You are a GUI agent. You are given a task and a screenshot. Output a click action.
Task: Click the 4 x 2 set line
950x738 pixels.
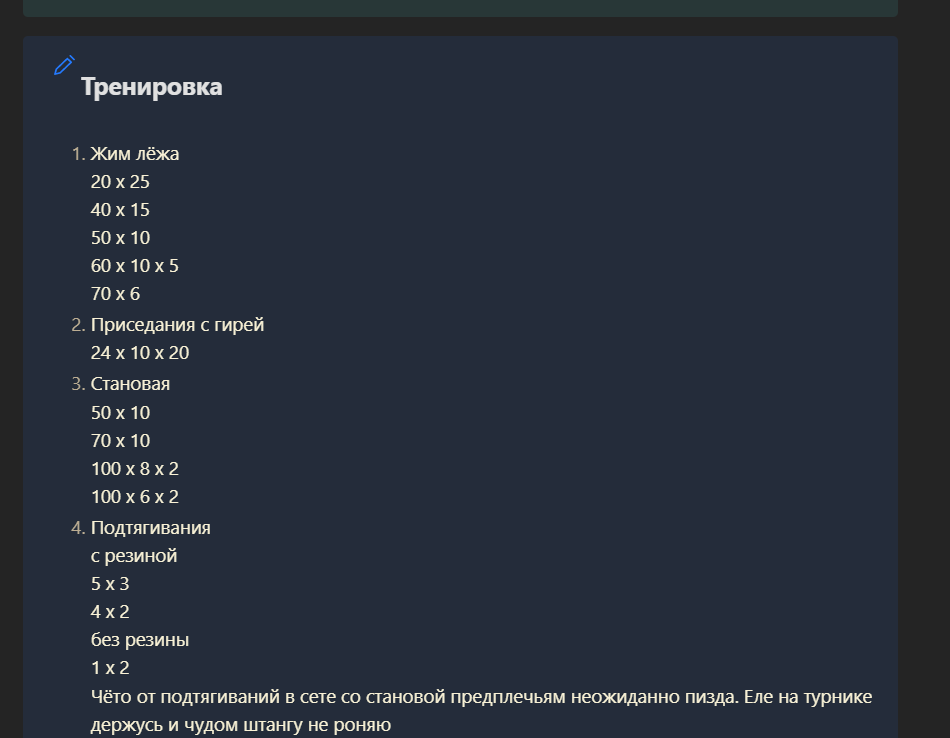pyautogui.click(x=110, y=612)
